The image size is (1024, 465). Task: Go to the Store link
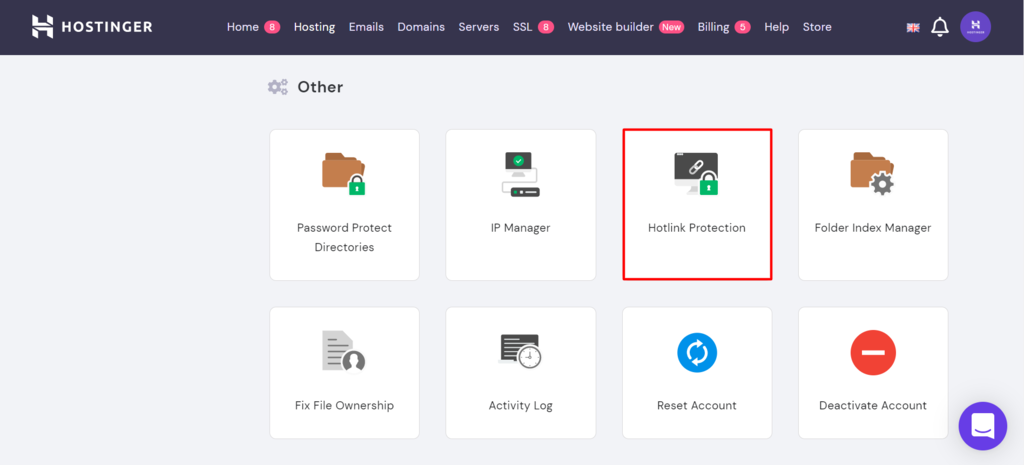coord(817,27)
